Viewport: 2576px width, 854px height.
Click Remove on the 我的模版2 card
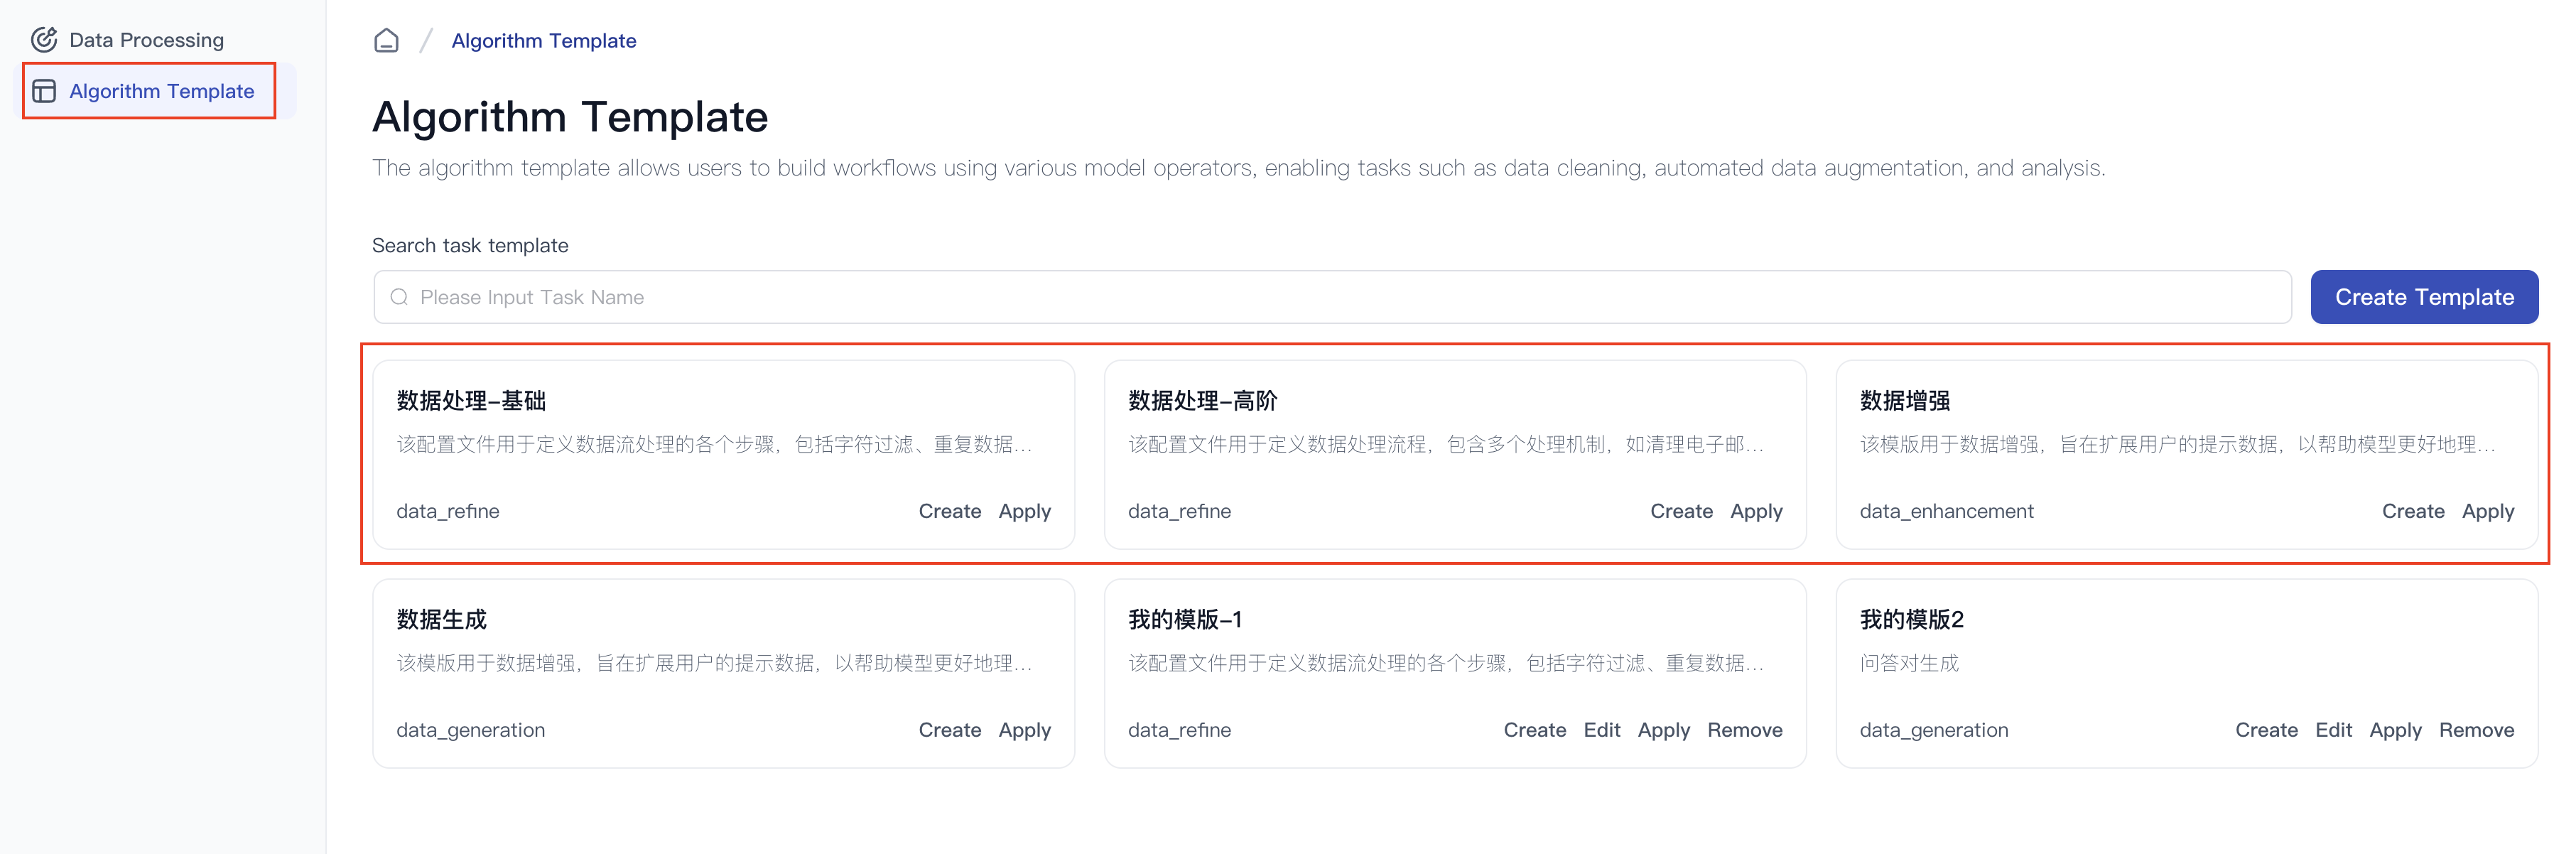pos(2476,730)
